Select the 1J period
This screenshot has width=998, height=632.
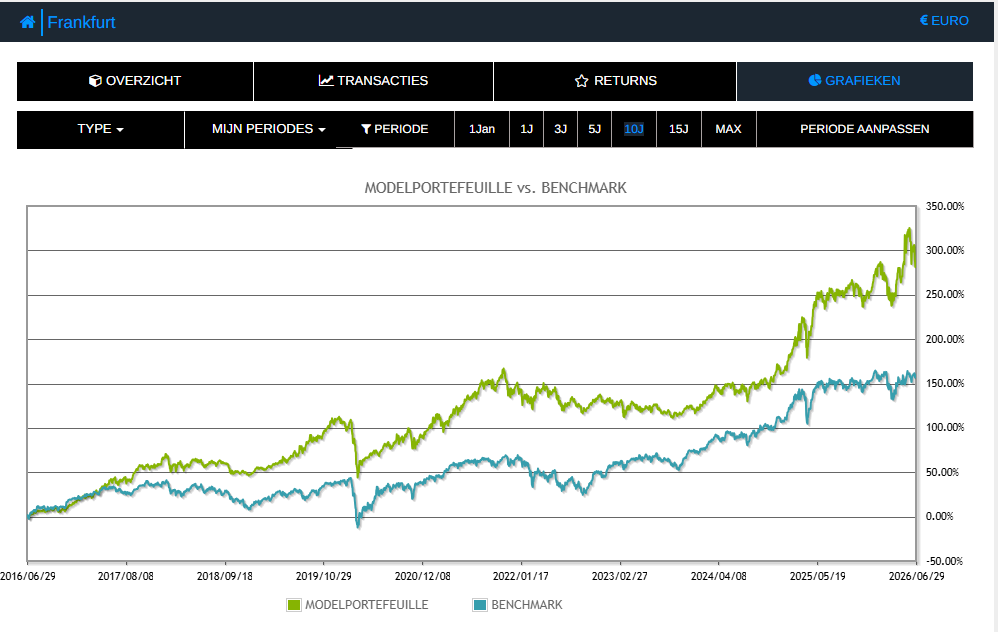(526, 129)
